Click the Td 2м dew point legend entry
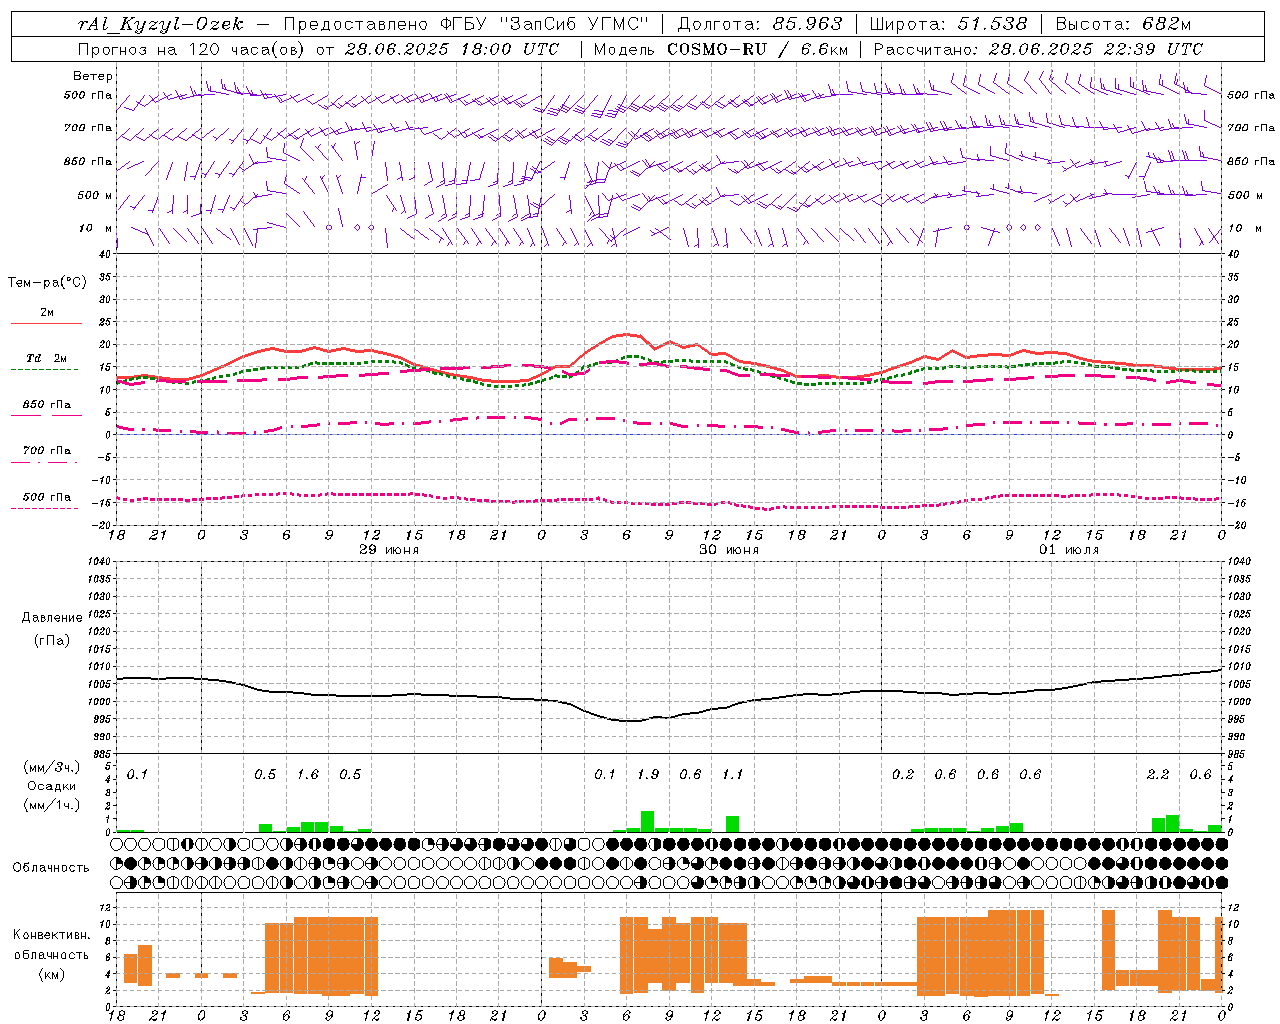Screen dimensions: 1280x1024 pos(47,358)
